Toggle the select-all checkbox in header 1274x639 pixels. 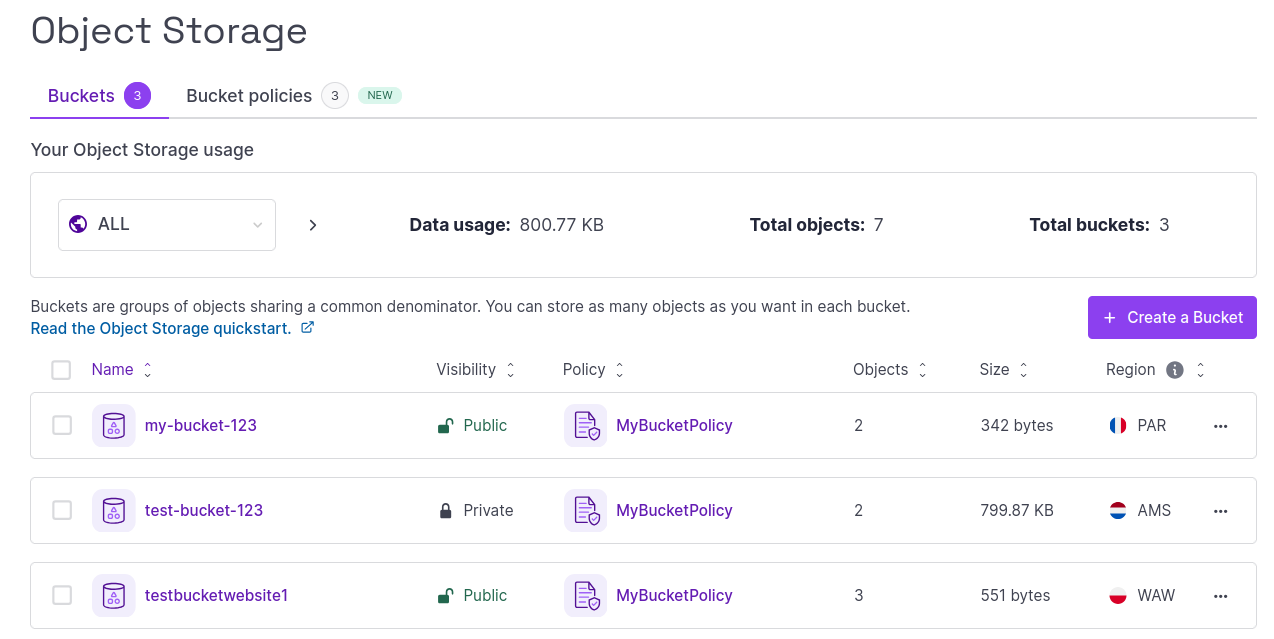(62, 370)
